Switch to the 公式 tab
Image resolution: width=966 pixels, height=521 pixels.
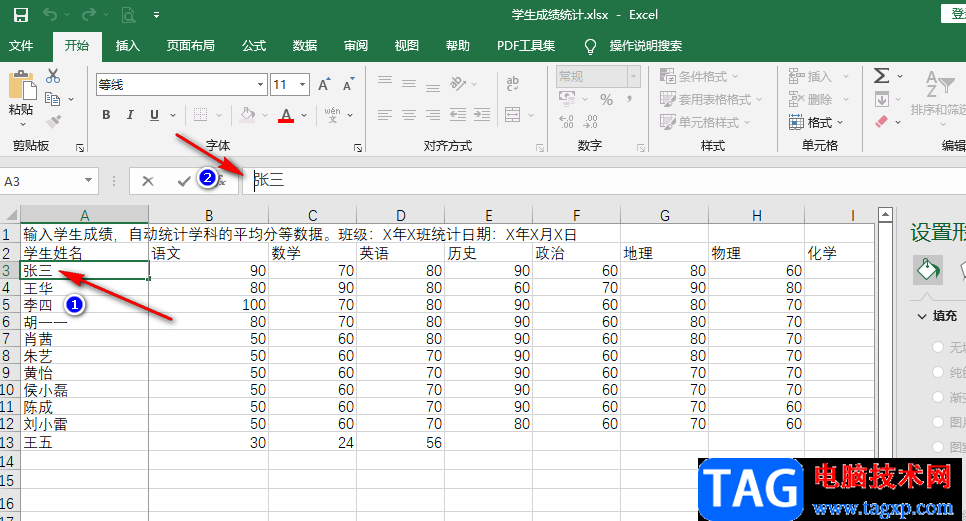pos(254,46)
